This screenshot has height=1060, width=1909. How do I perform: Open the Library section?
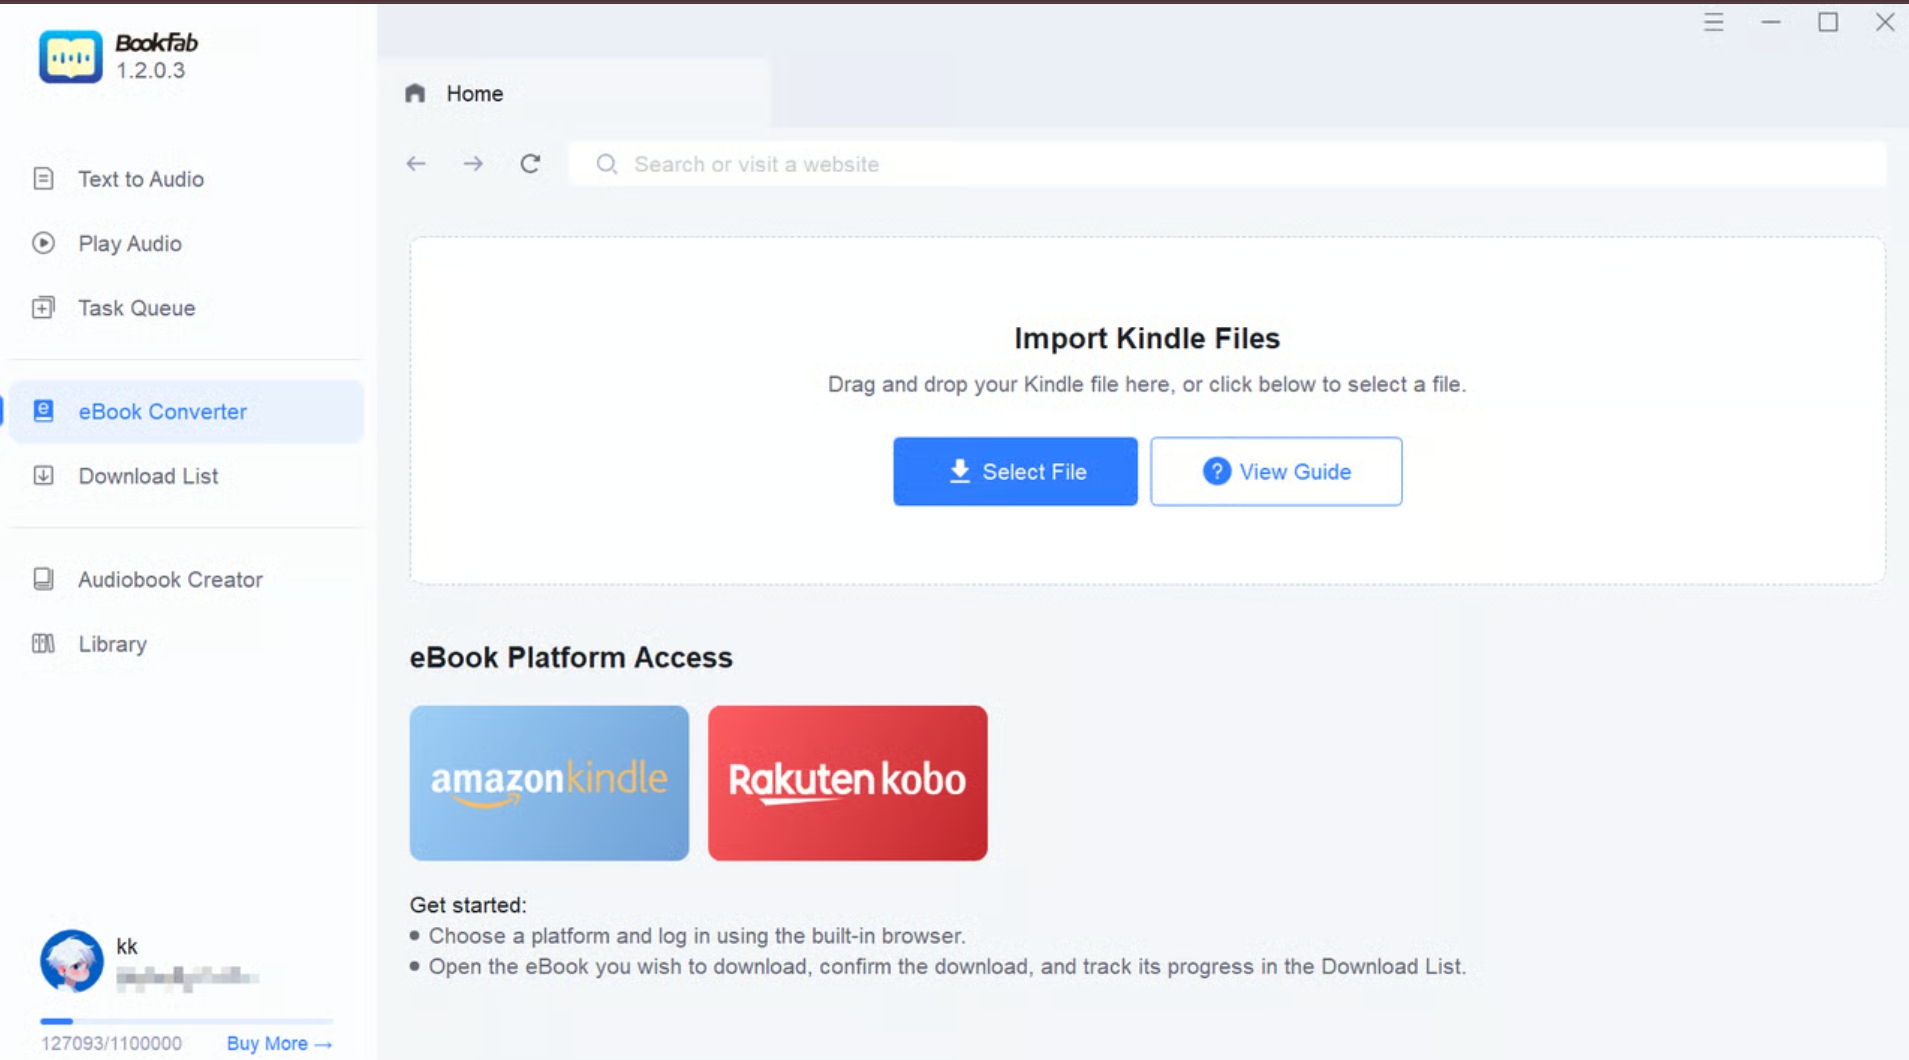pyautogui.click(x=111, y=643)
